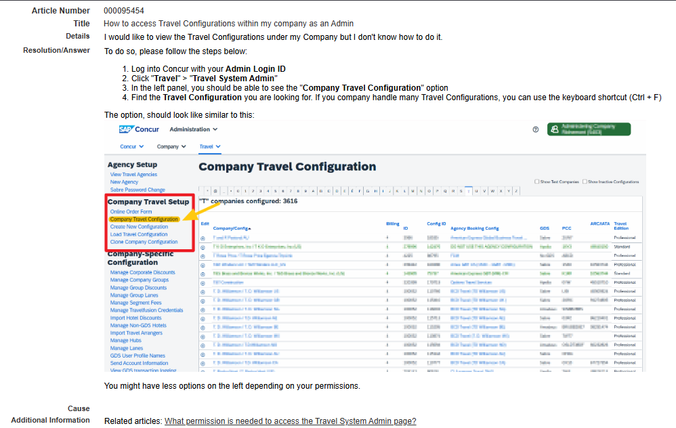Open Import Travel Arrangers link

point(136,333)
